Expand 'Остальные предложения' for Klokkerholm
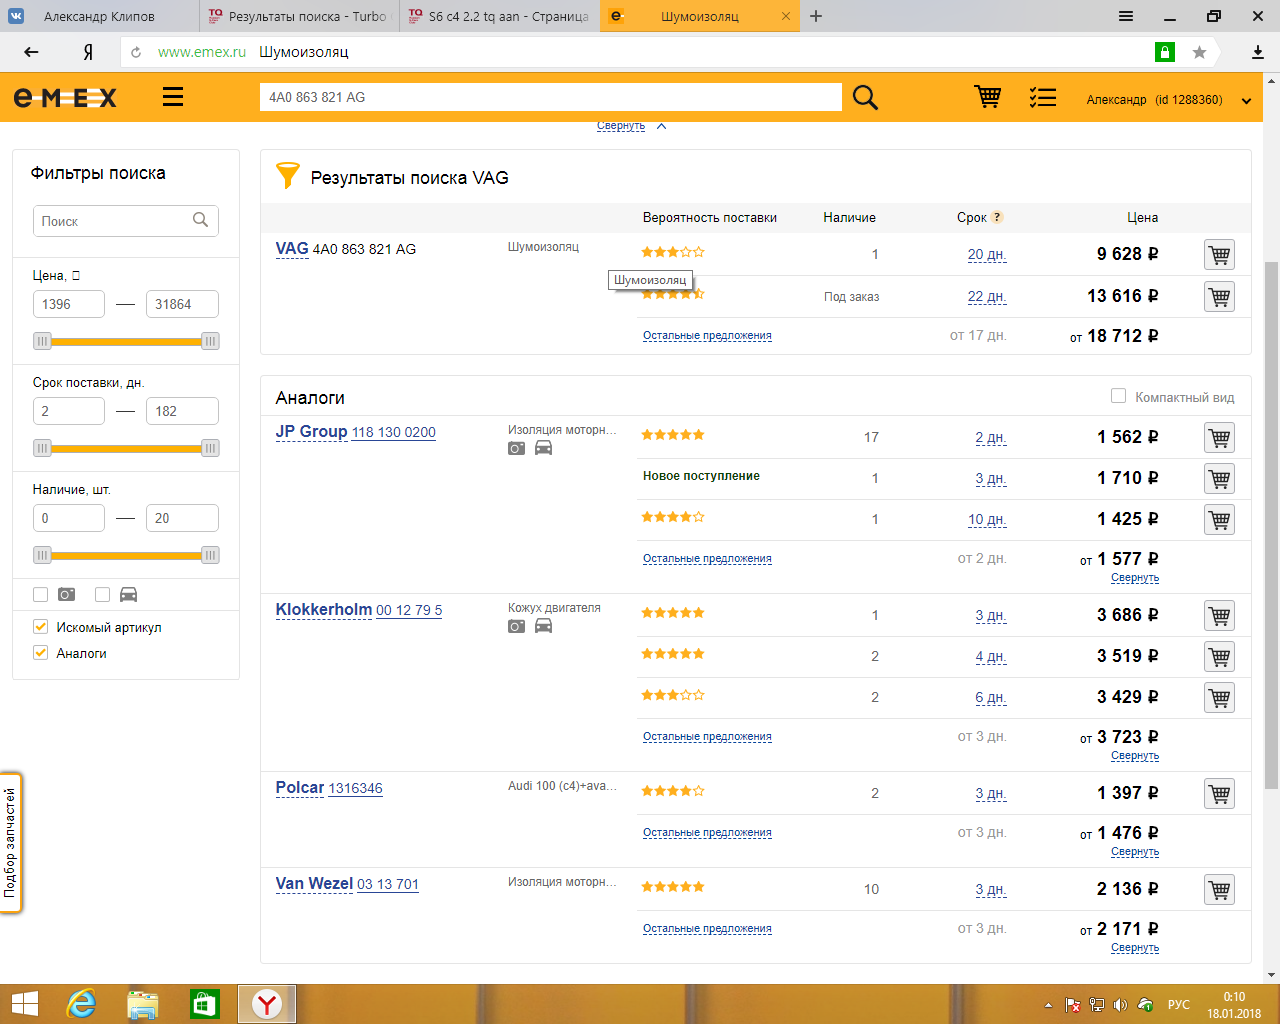The width and height of the screenshot is (1280, 1024). coord(707,737)
